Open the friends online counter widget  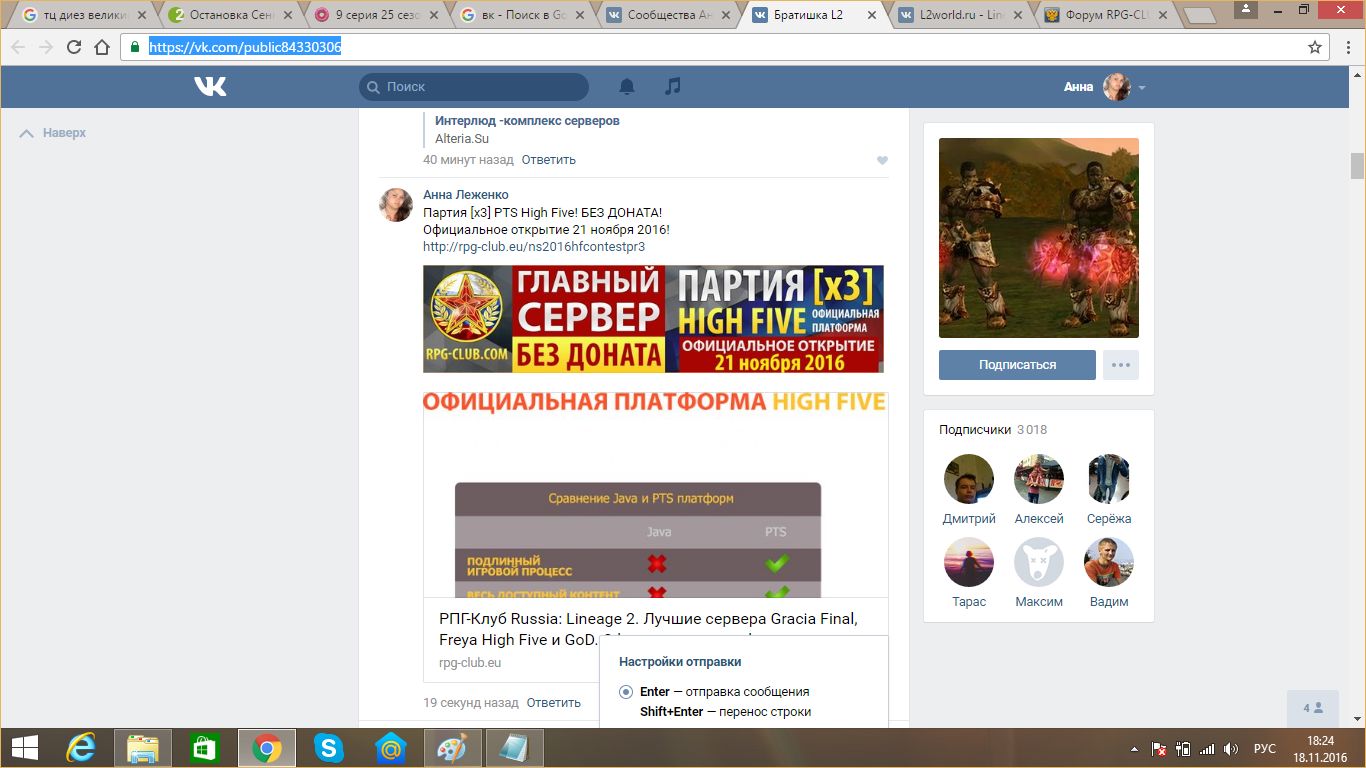(x=1313, y=708)
